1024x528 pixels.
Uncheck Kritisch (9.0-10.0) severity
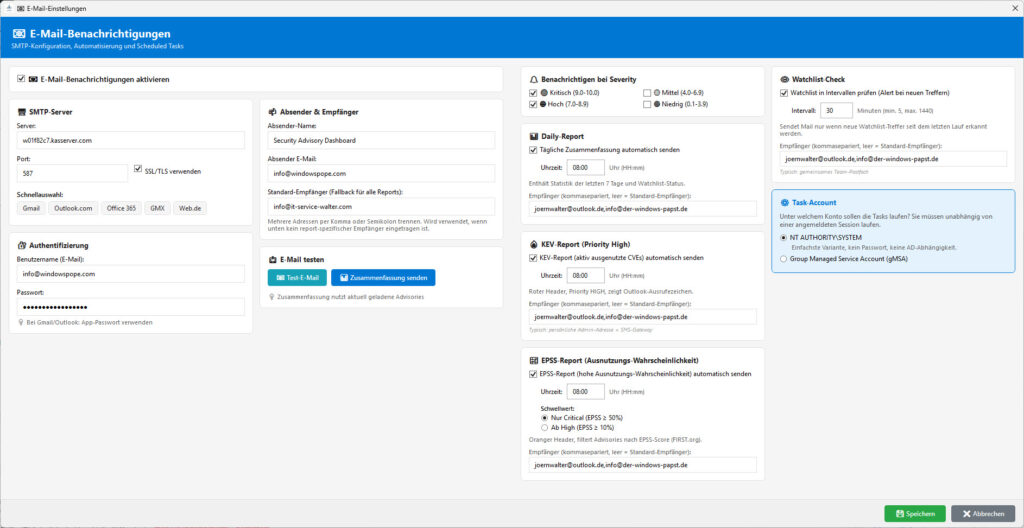[x=533, y=93]
